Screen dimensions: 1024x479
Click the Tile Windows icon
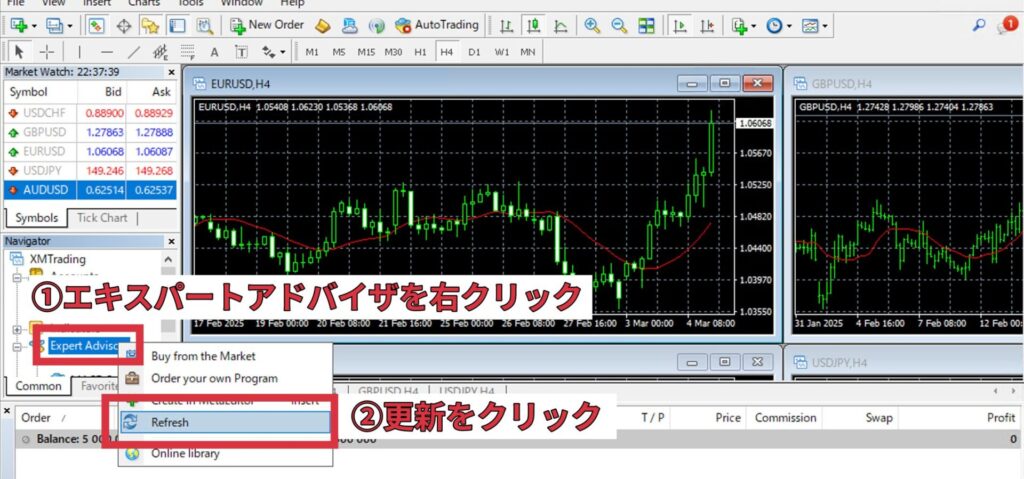[647, 25]
